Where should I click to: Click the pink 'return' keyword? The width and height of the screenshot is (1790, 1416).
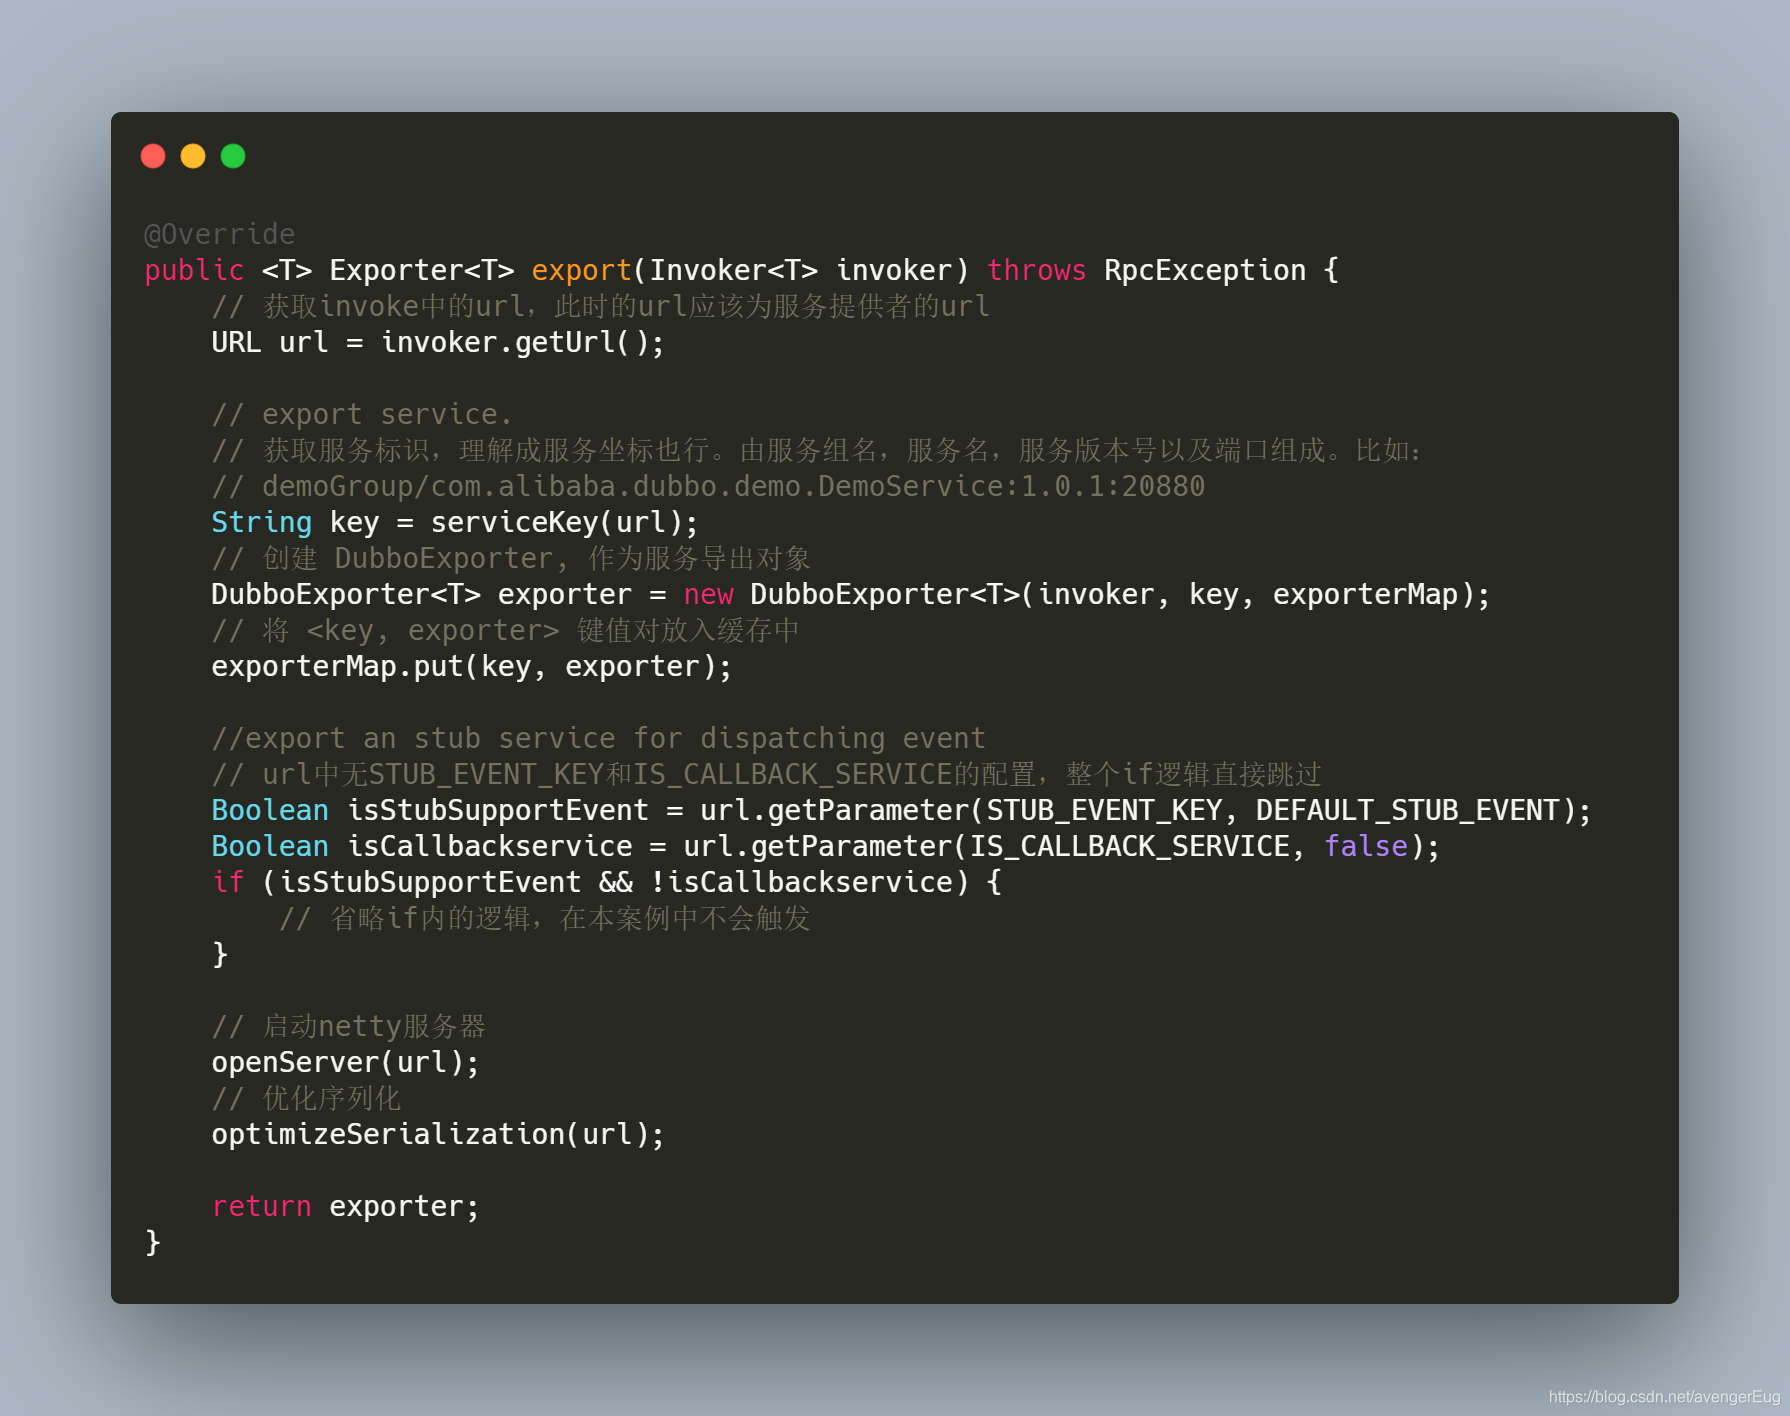pos(262,1206)
